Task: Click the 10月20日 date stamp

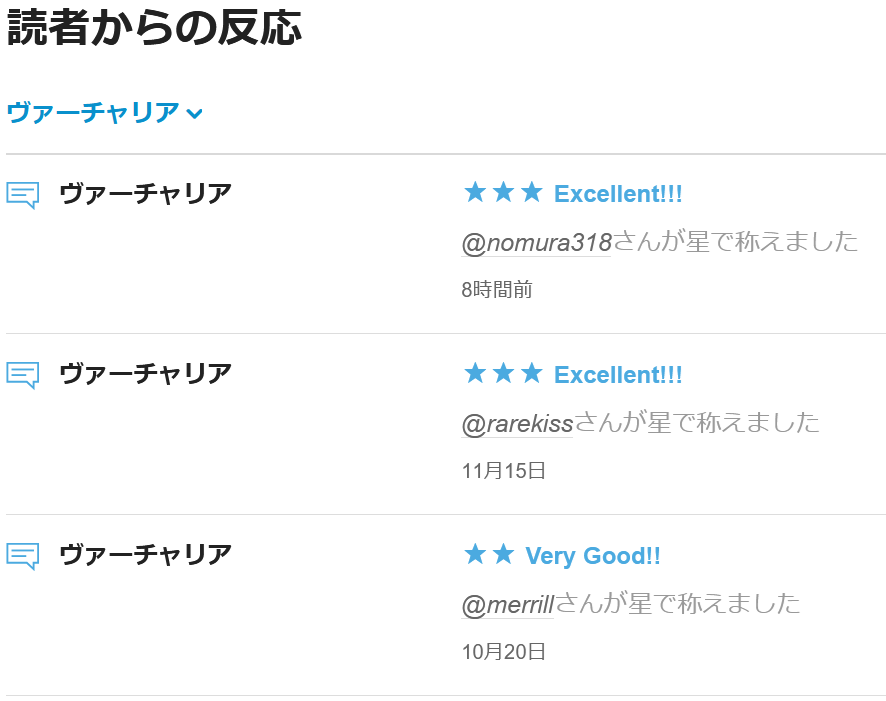Action: [x=504, y=652]
